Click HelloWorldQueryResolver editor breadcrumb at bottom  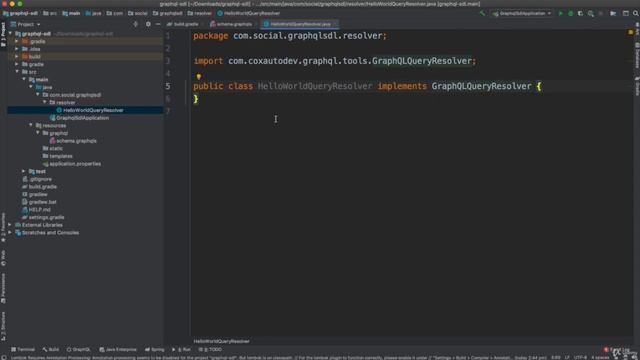221,341
